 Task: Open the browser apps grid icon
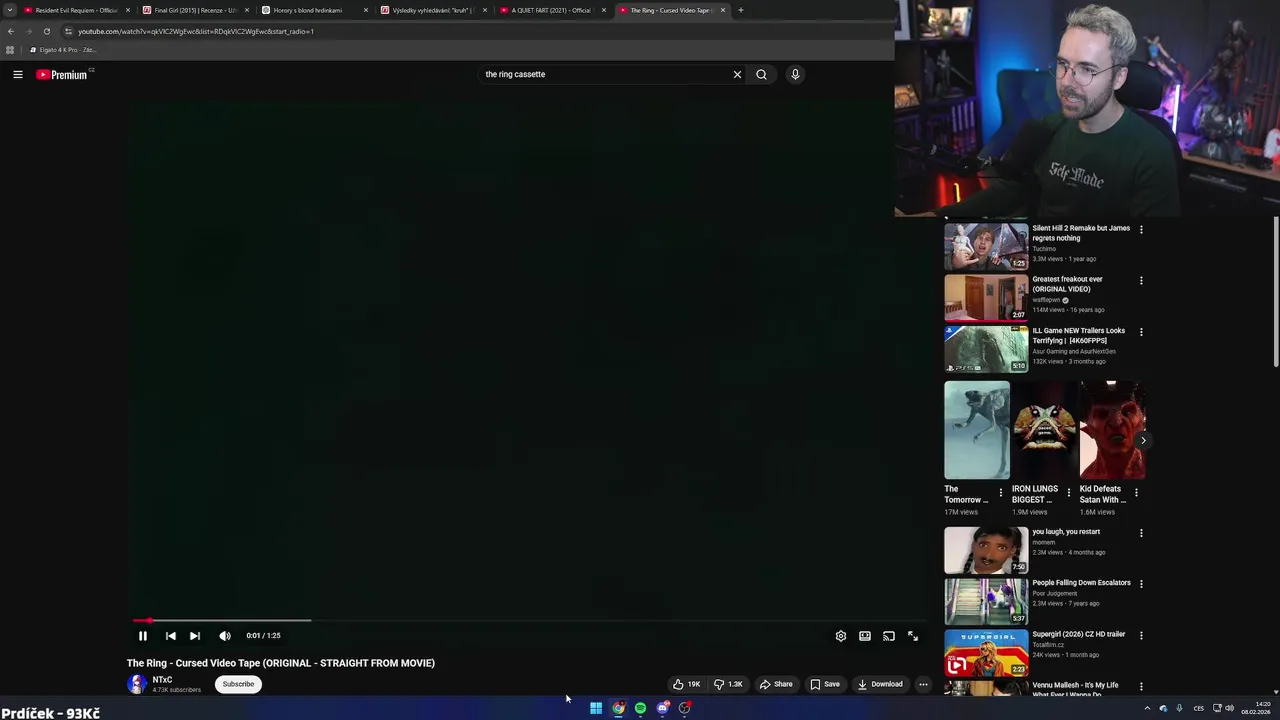point(10,50)
